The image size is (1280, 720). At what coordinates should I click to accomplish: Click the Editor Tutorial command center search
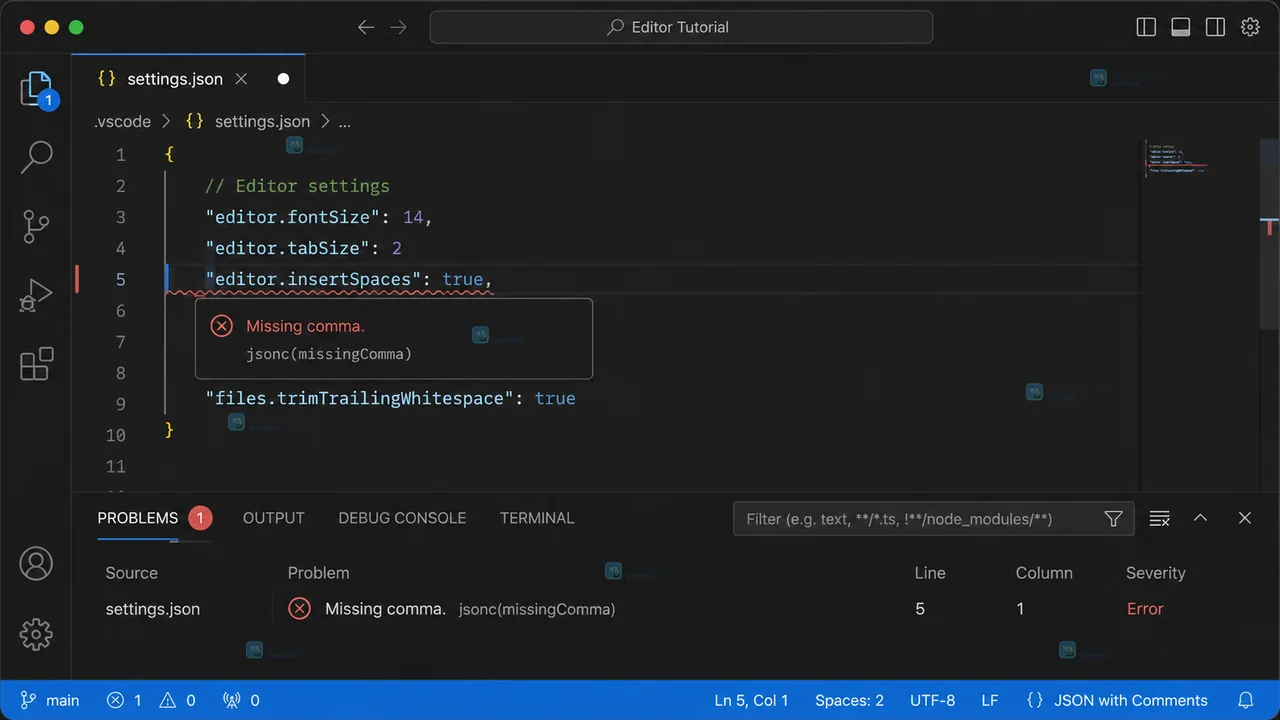pyautogui.click(x=681, y=27)
